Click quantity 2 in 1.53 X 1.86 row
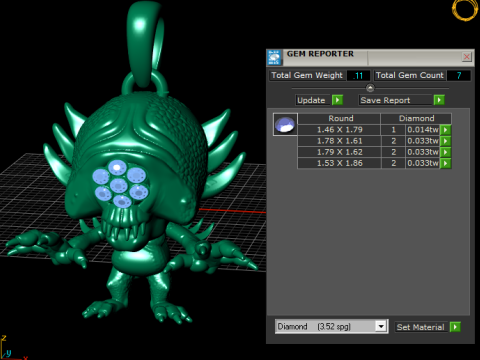This screenshot has width=480, height=360. coord(393,163)
